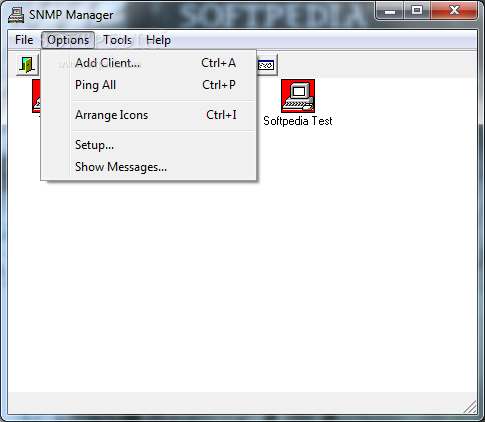Screen dimensions: 485x422
Task: Maximize the SNMP Manager window
Action: click(417, 11)
